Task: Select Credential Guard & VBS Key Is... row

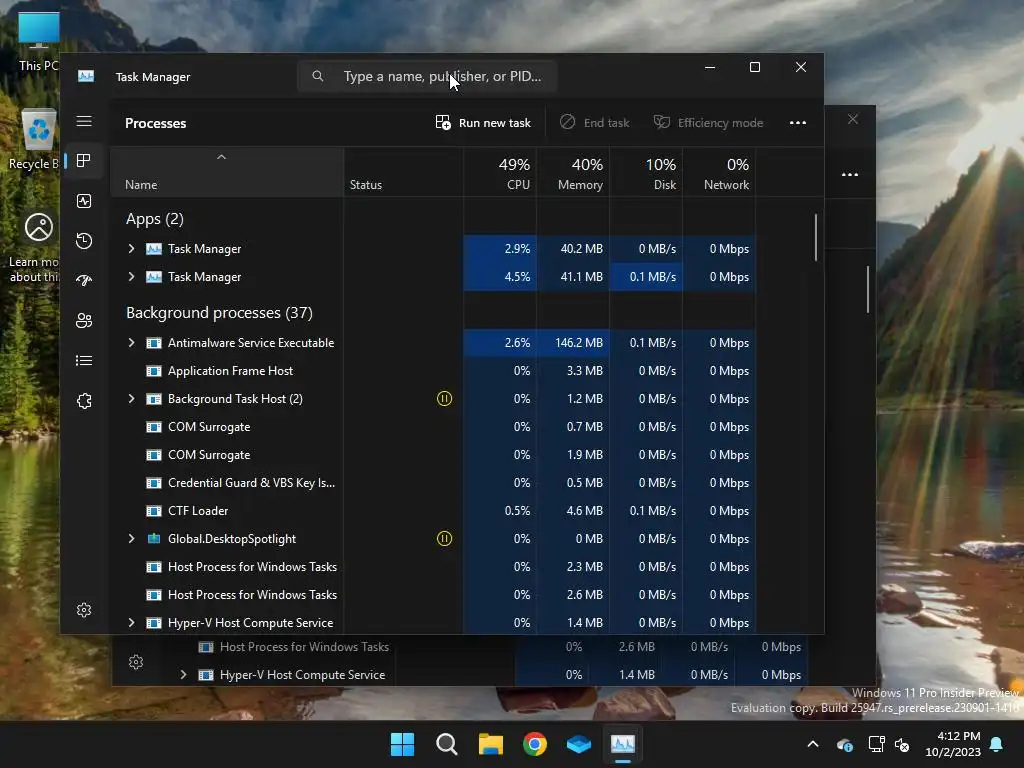Action: pos(434,483)
